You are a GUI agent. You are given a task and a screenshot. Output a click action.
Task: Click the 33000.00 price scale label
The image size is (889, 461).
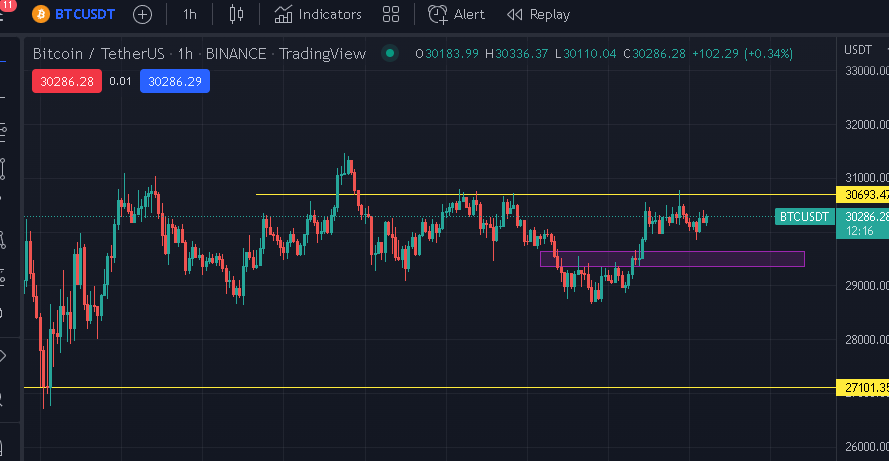tap(866, 71)
